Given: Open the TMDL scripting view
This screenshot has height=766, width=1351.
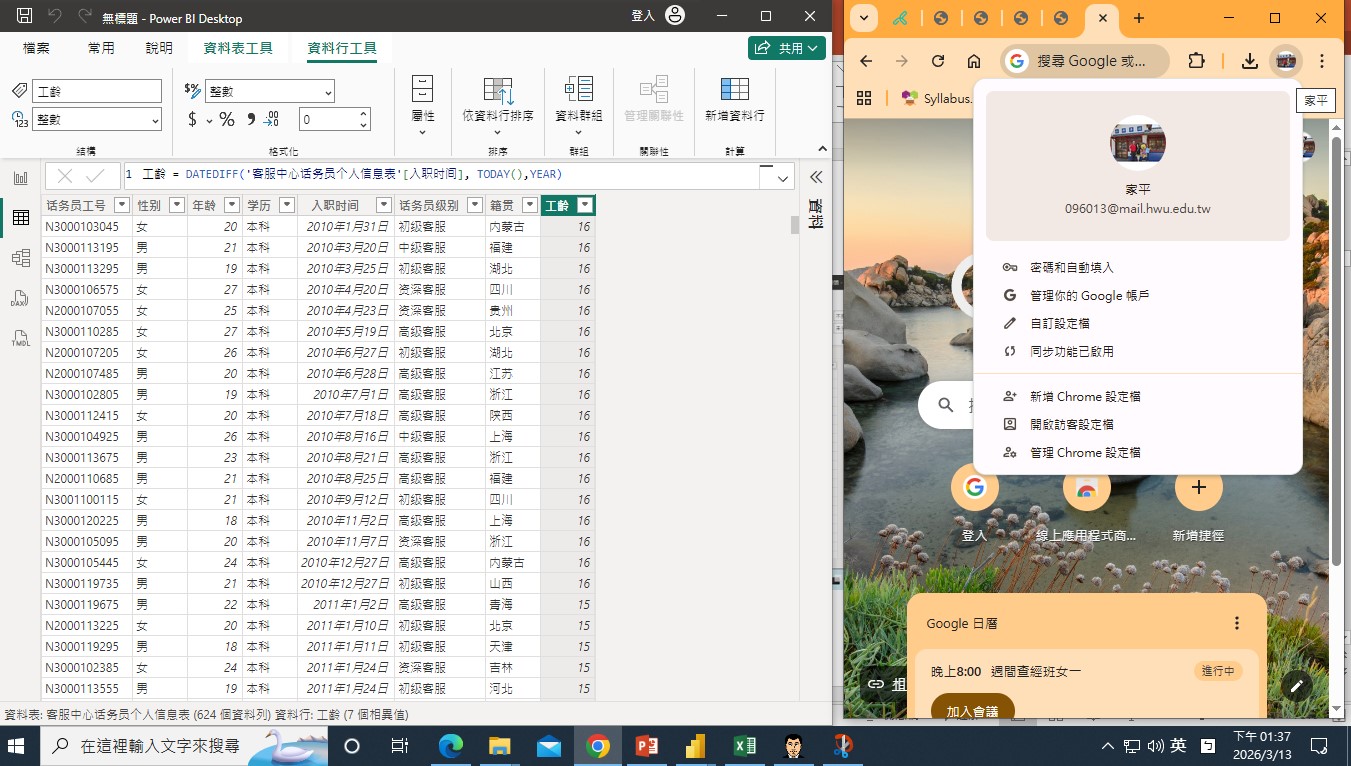Looking at the screenshot, I should point(18,337).
